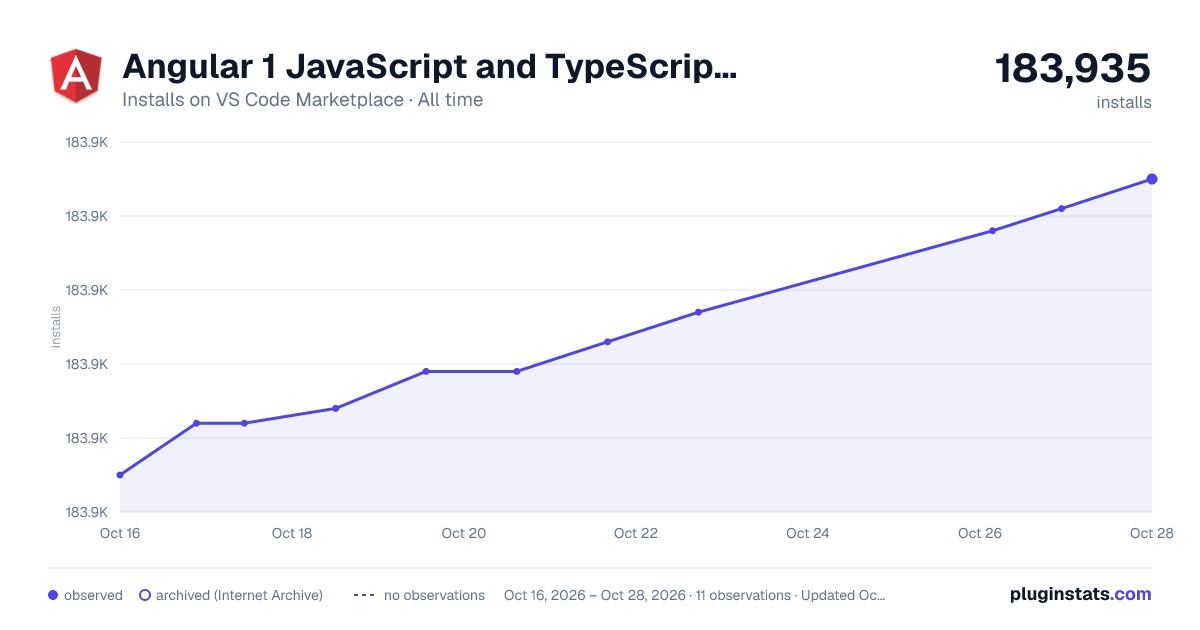
Task: Select the data point near Oct 27
Action: click(x=1061, y=208)
